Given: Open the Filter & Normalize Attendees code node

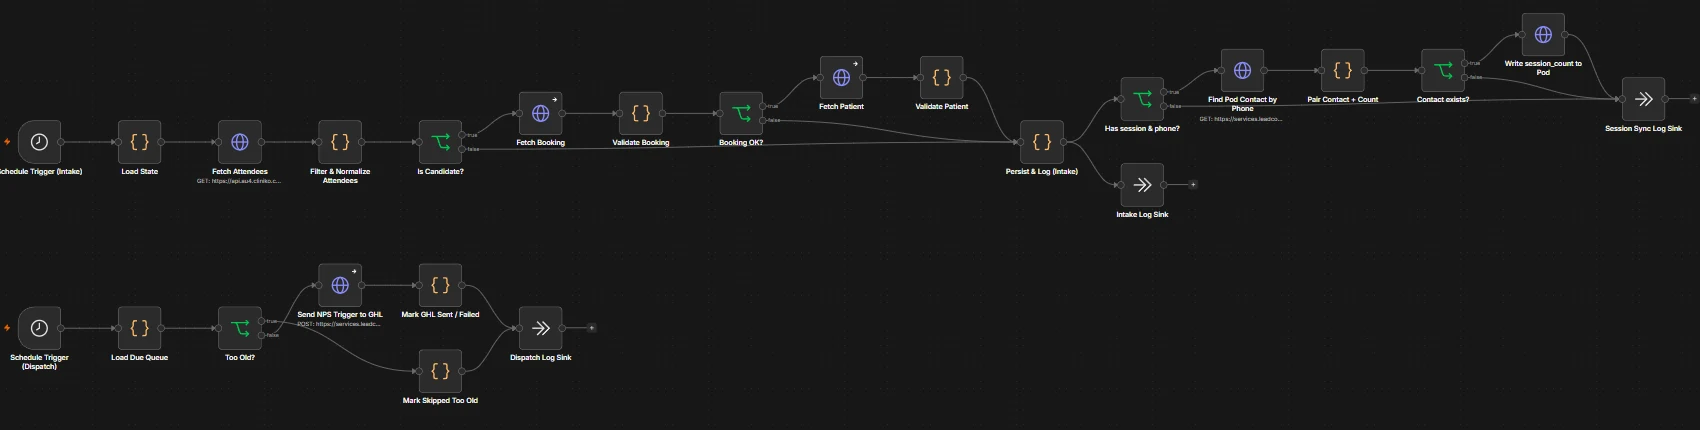Looking at the screenshot, I should (x=340, y=143).
